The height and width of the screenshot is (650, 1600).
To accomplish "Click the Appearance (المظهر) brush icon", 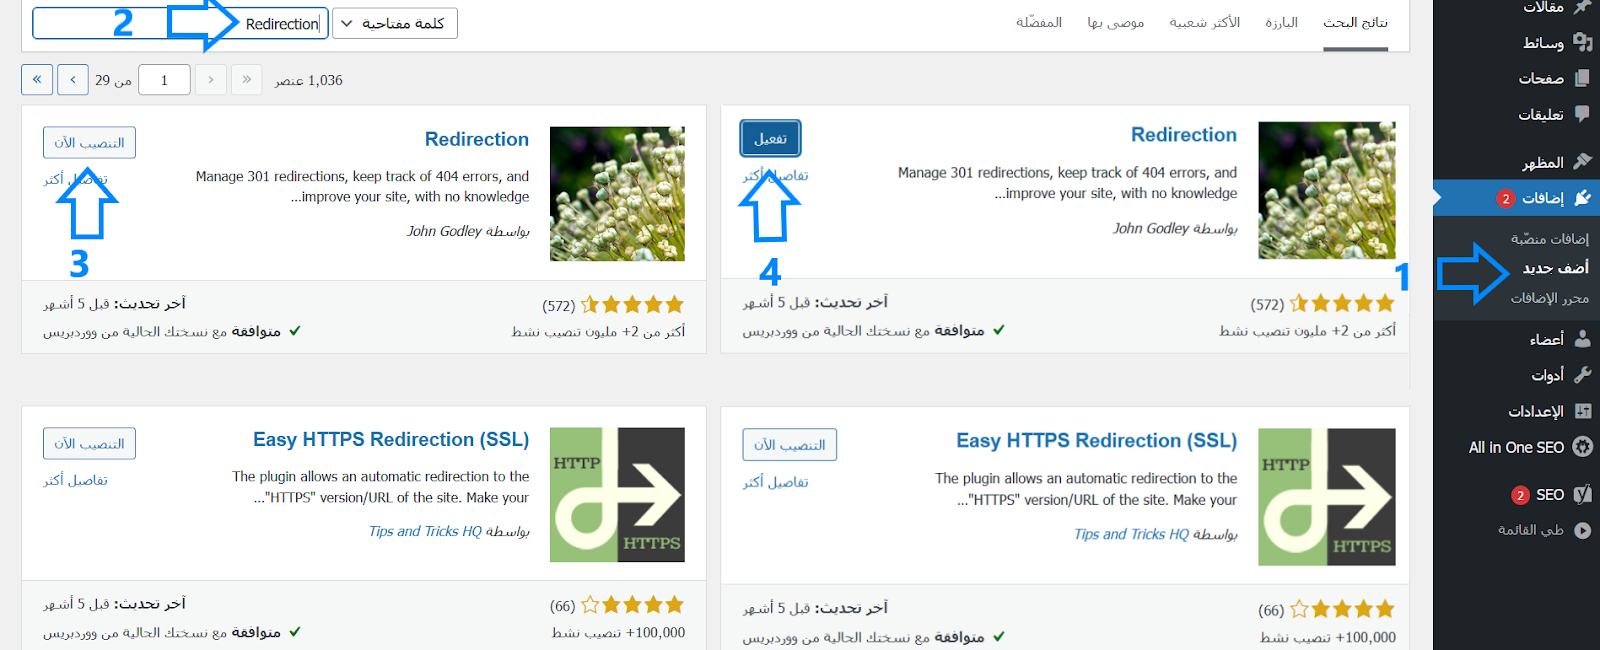I will point(1582,161).
